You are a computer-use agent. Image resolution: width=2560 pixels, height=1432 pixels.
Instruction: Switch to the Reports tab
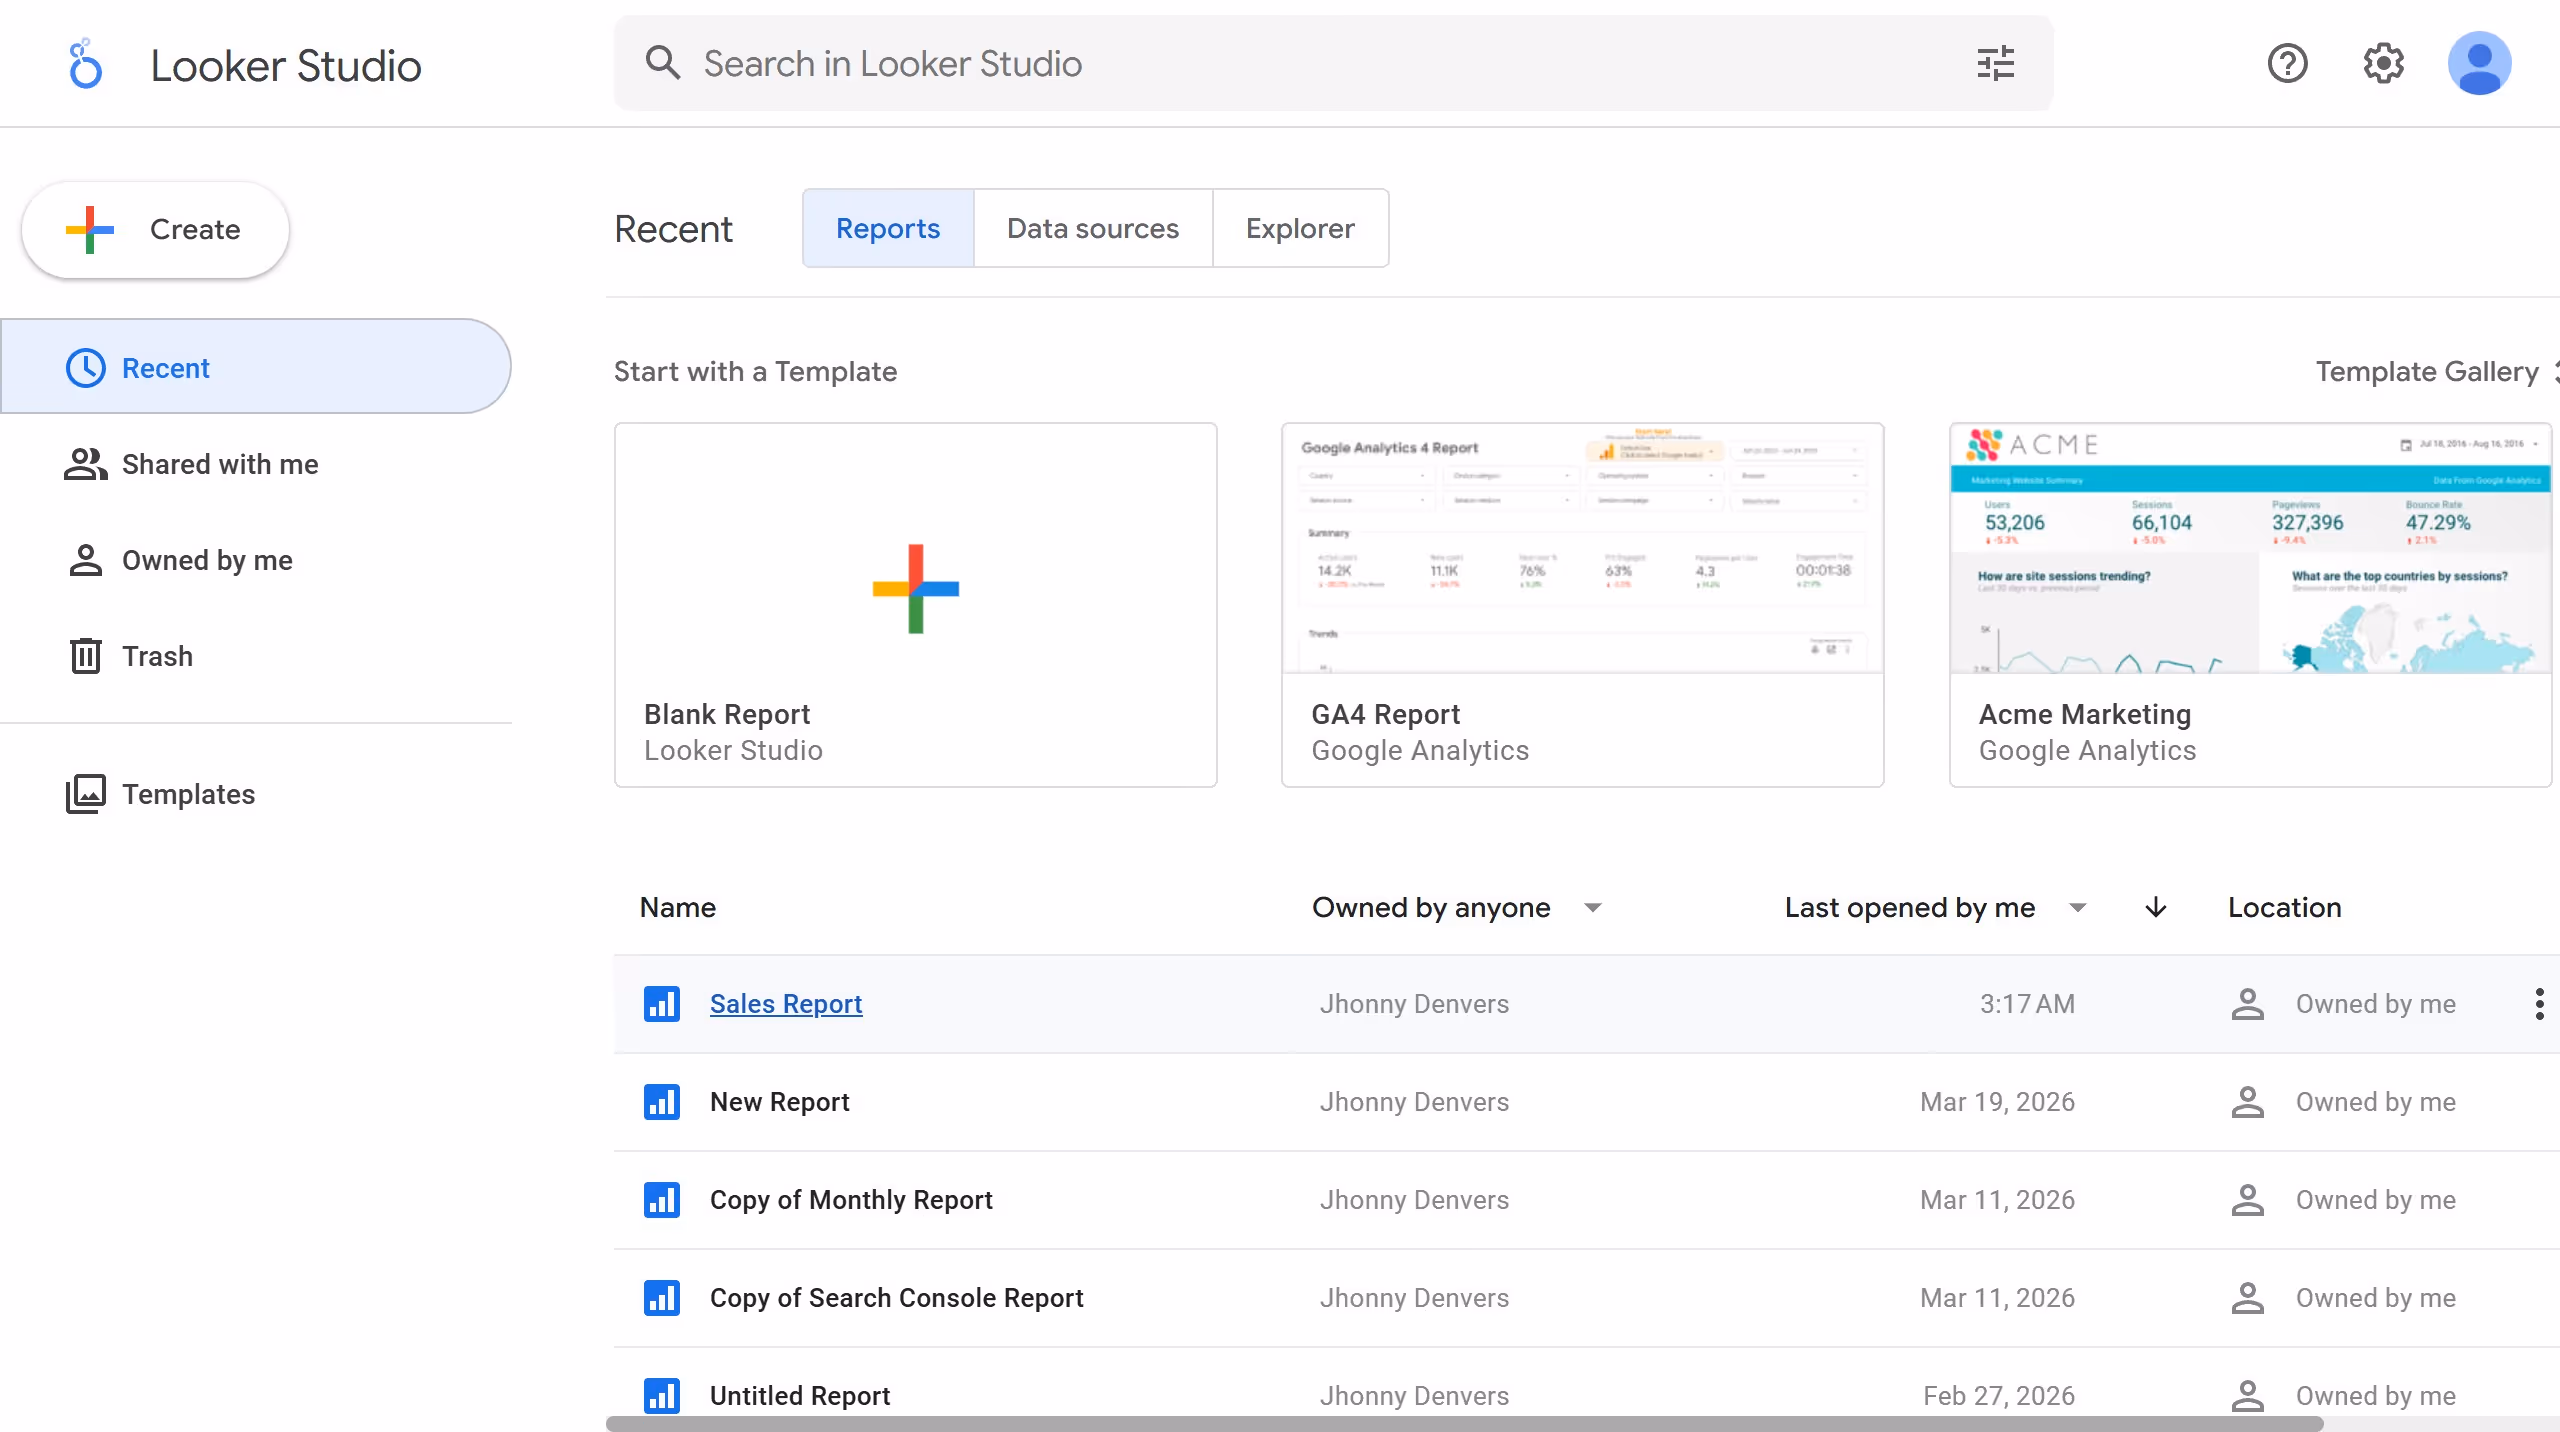click(x=888, y=228)
